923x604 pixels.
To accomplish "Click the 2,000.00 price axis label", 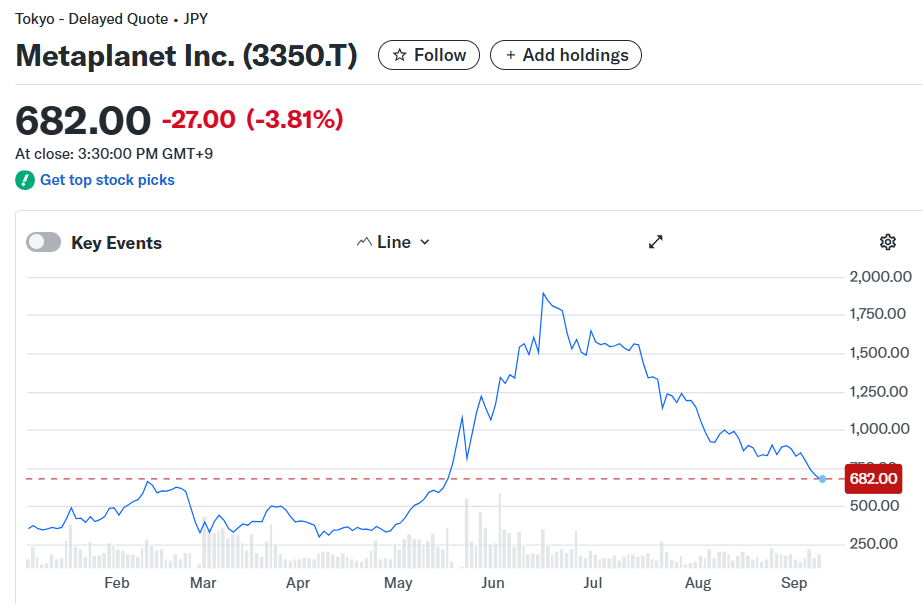I will [879, 277].
